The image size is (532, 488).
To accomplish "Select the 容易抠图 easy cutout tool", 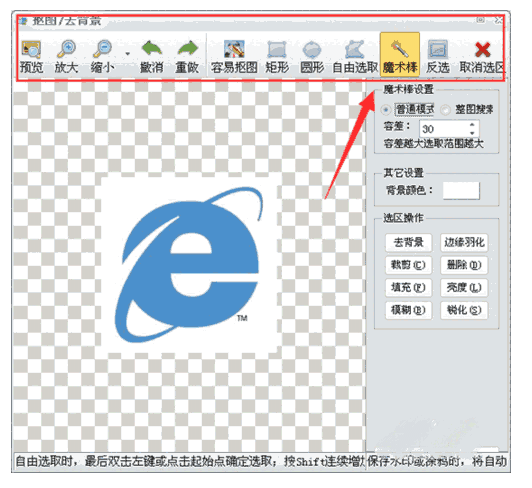I will coord(234,56).
